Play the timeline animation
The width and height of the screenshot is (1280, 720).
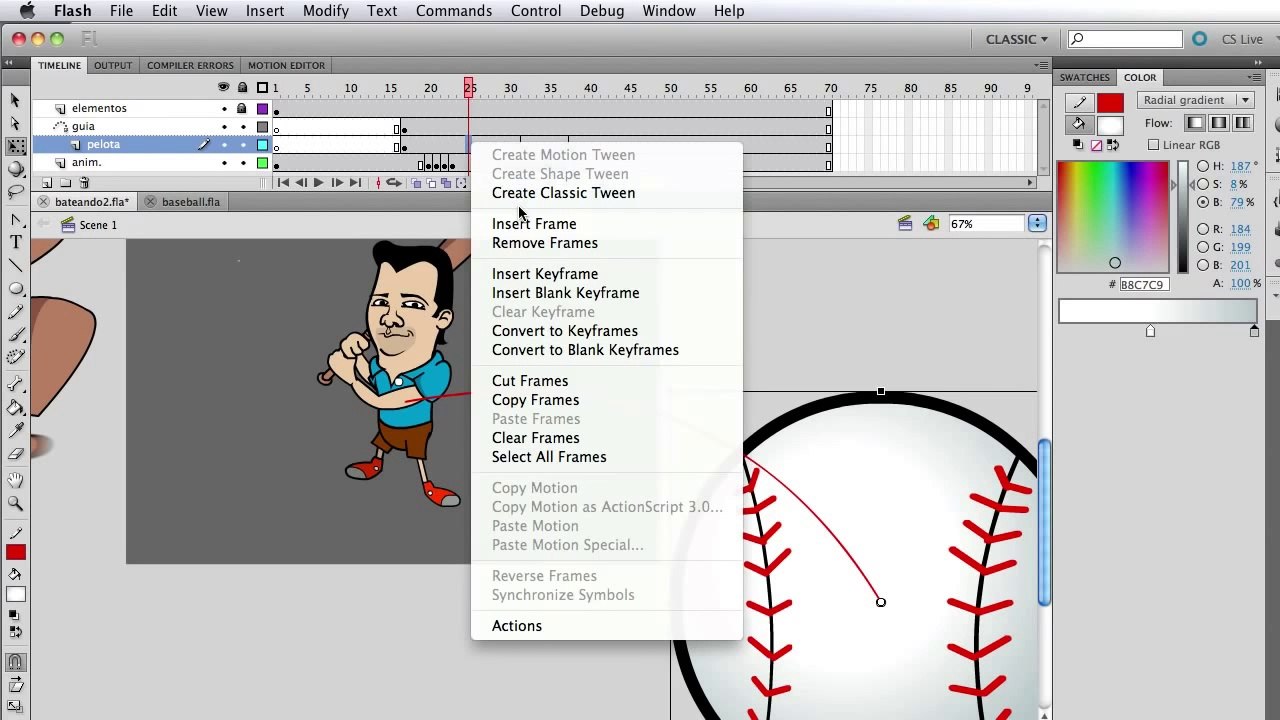[x=319, y=183]
